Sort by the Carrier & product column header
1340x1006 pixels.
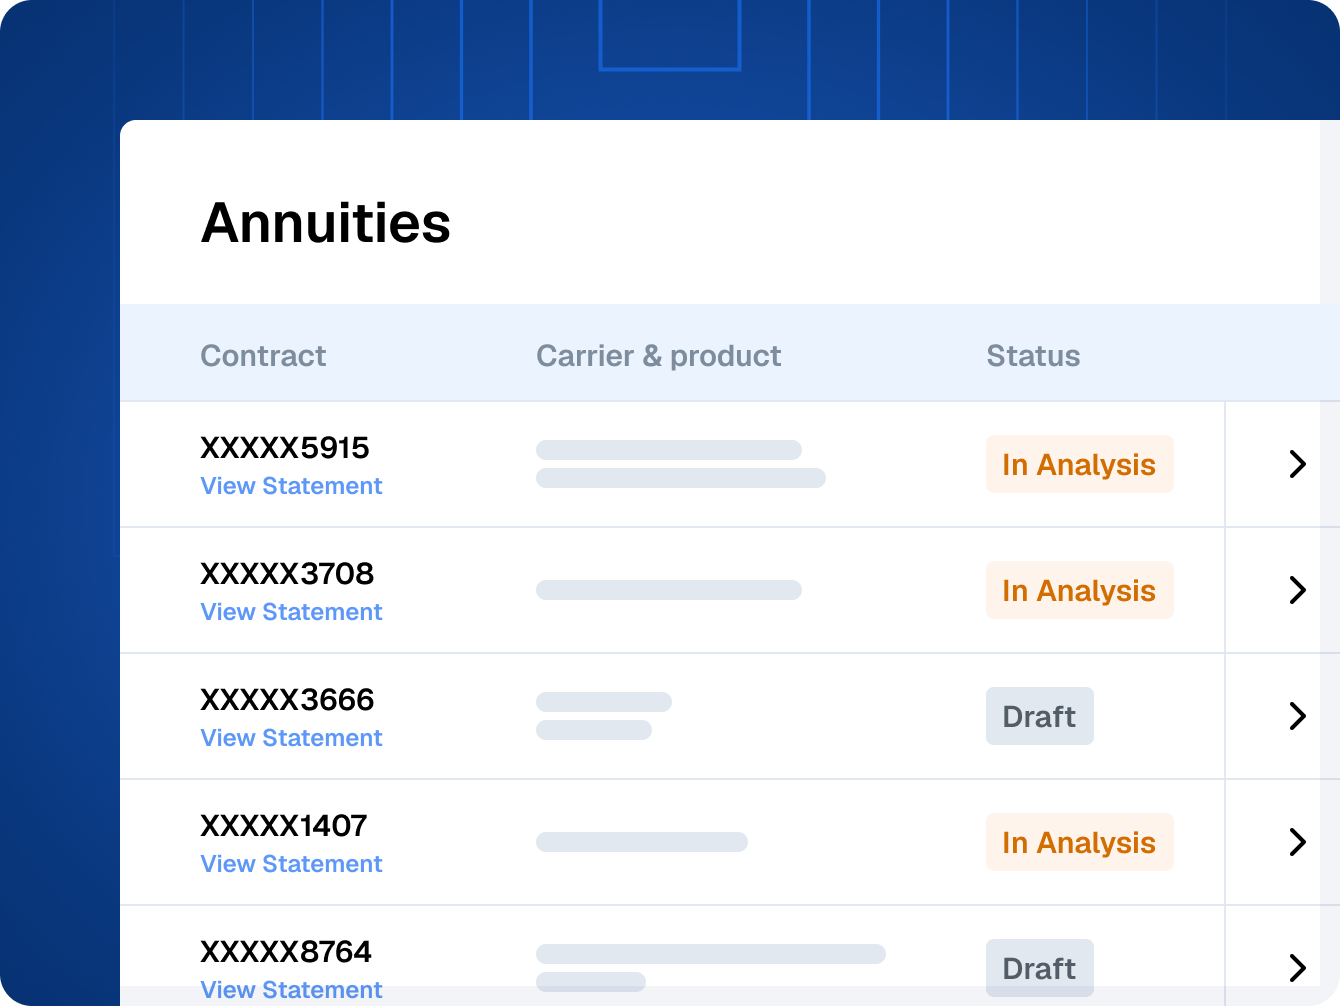[x=658, y=356]
